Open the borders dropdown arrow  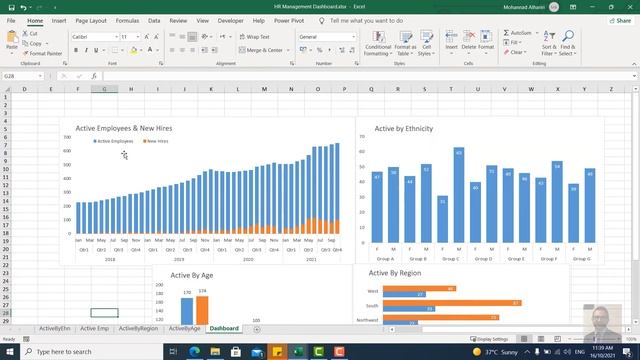pyautogui.click(x=122, y=50)
